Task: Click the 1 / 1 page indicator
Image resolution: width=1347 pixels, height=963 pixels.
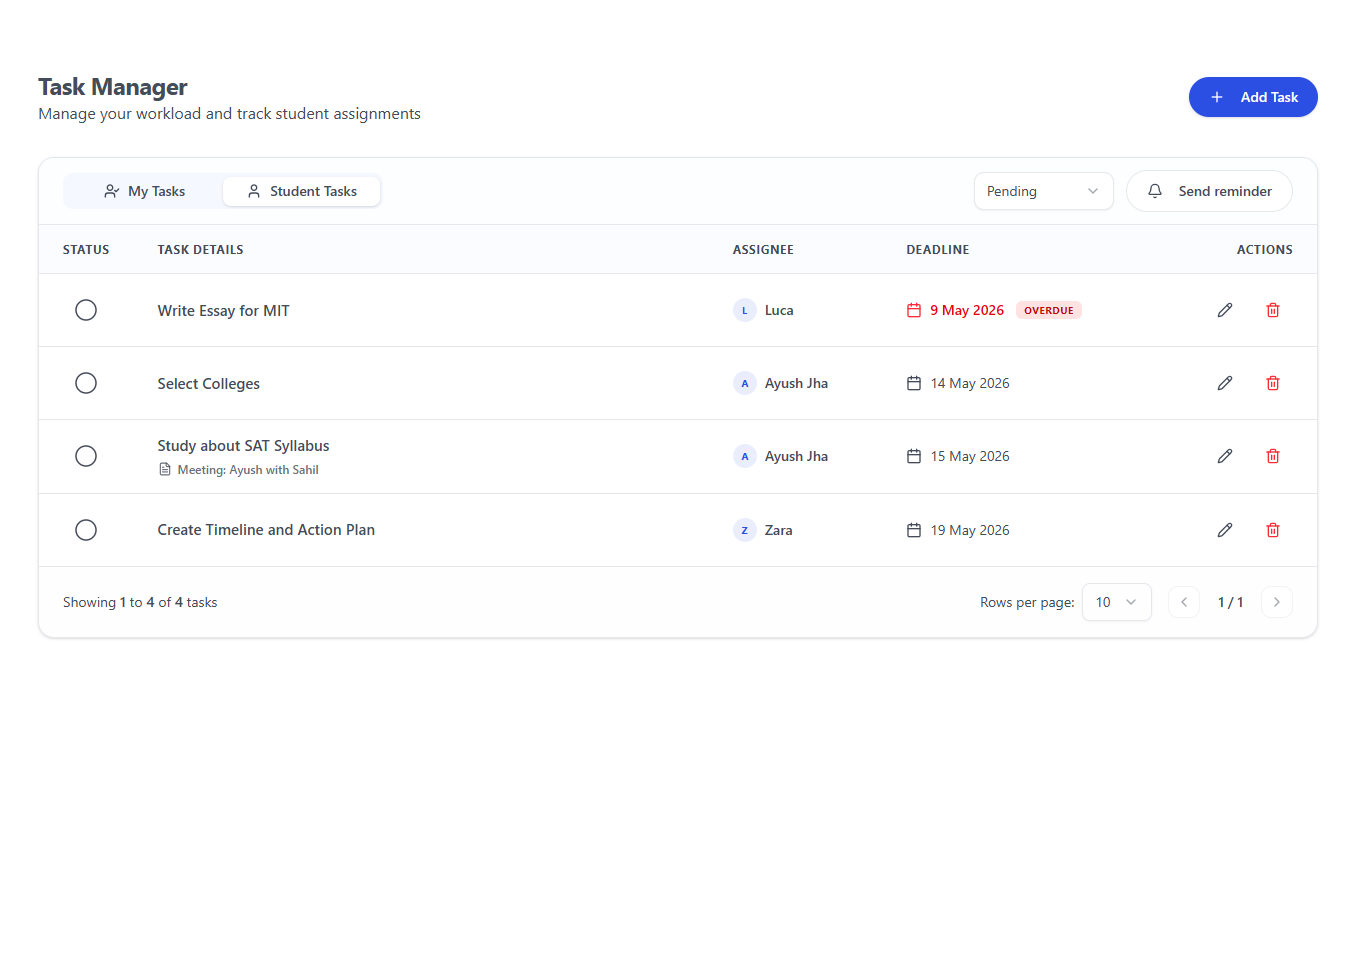Action: point(1230,602)
